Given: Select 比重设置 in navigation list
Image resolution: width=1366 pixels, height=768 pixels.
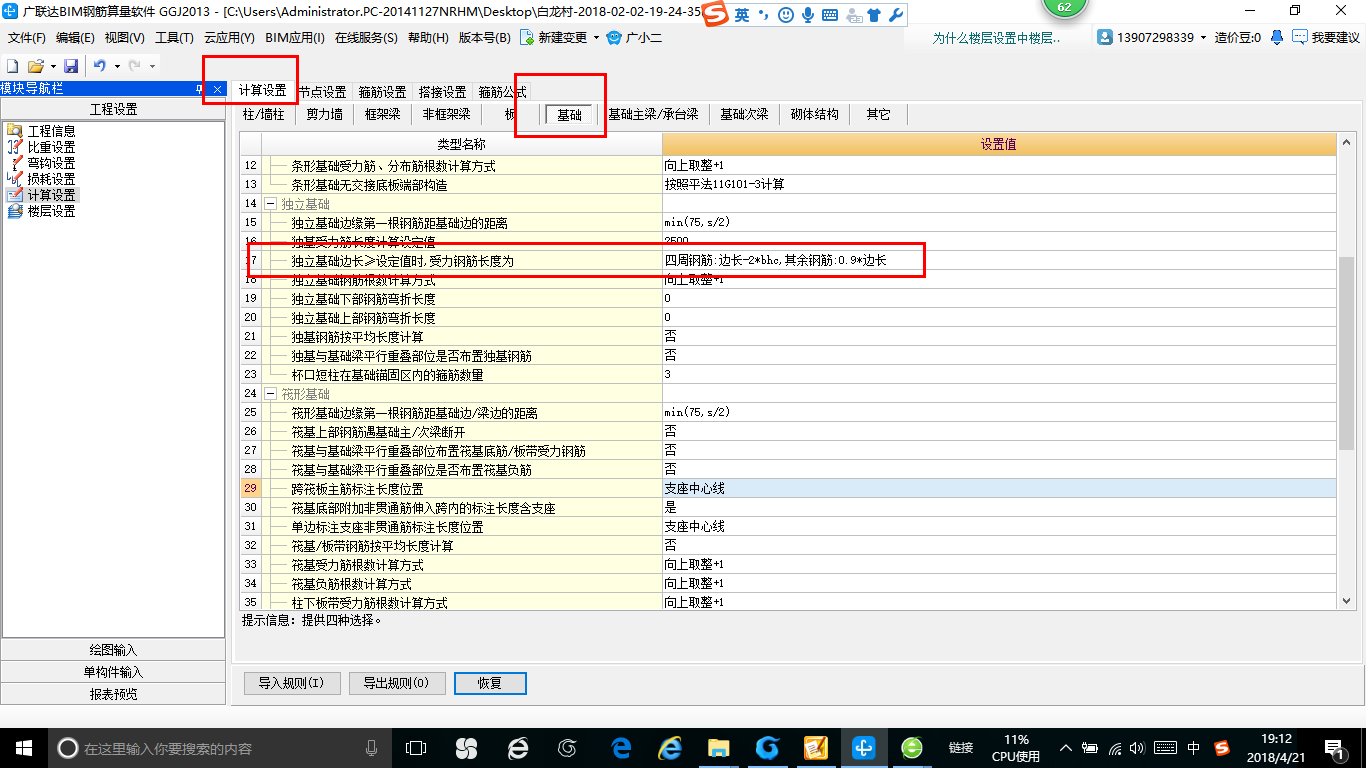Looking at the screenshot, I should (50, 147).
